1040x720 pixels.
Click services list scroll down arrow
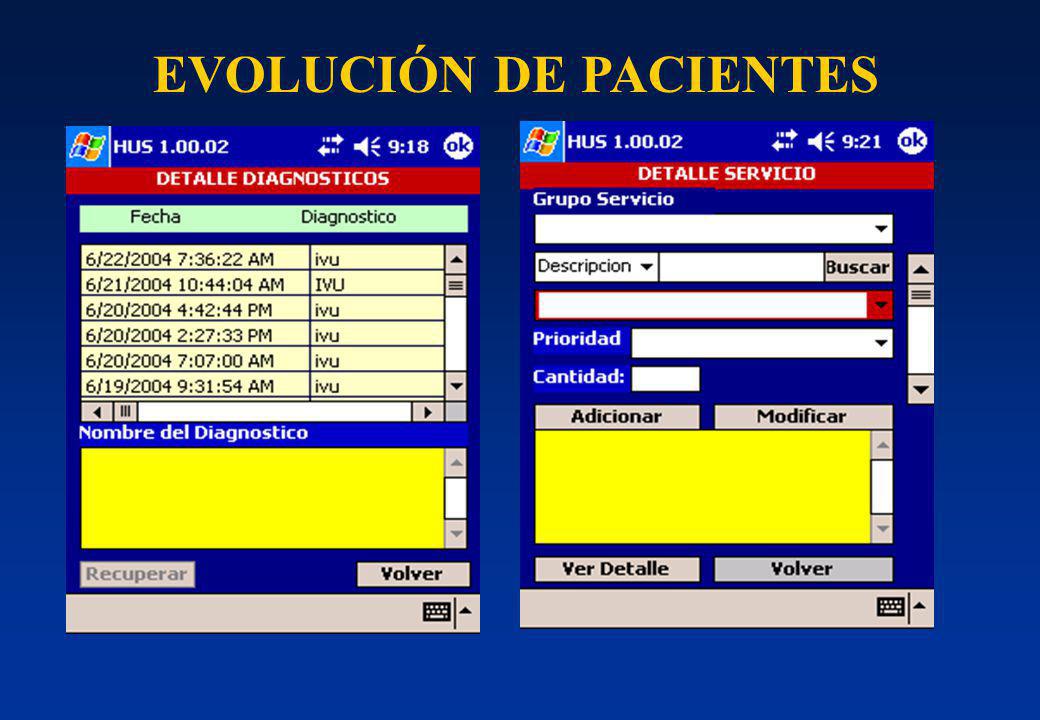882,529
